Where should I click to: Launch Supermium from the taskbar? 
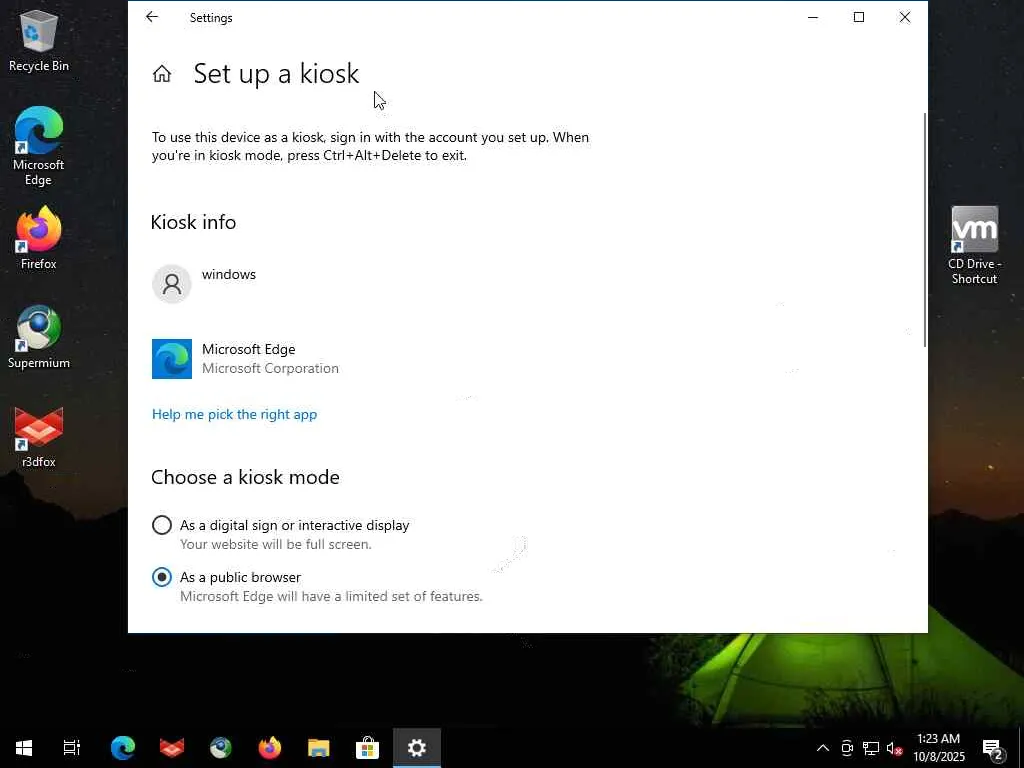coord(221,748)
